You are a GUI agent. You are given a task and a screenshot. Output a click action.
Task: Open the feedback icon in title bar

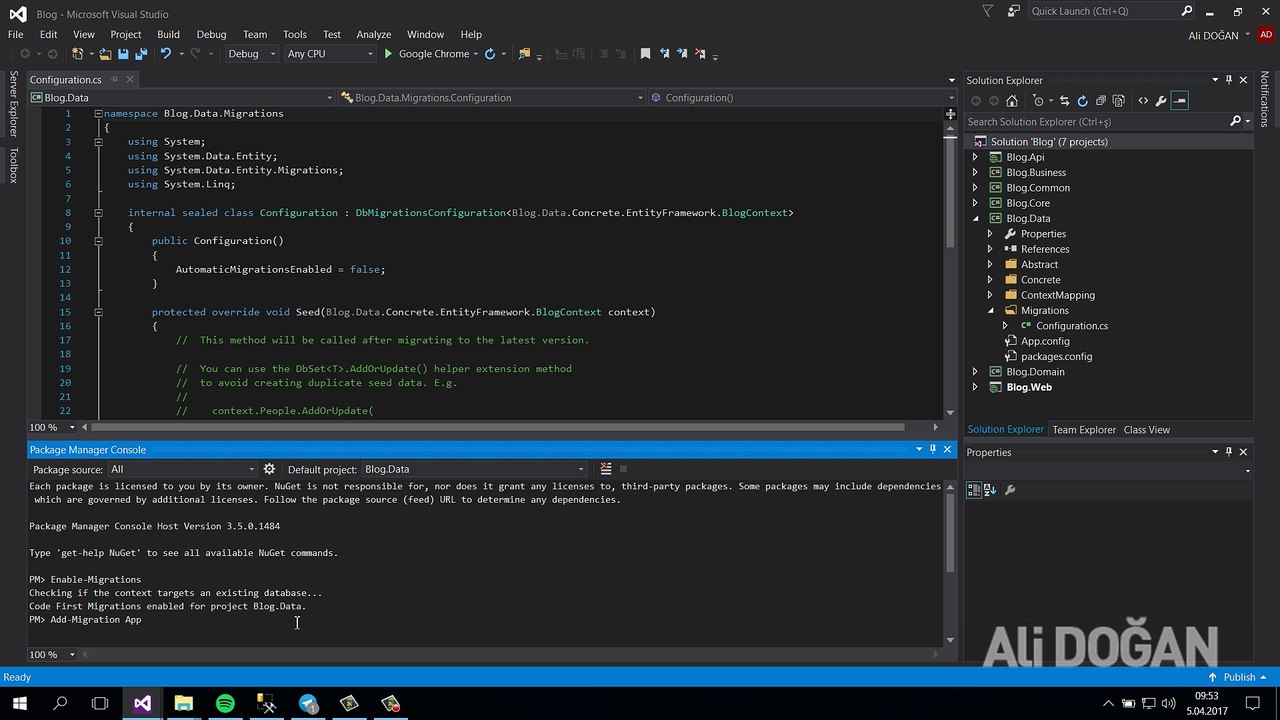1014,11
